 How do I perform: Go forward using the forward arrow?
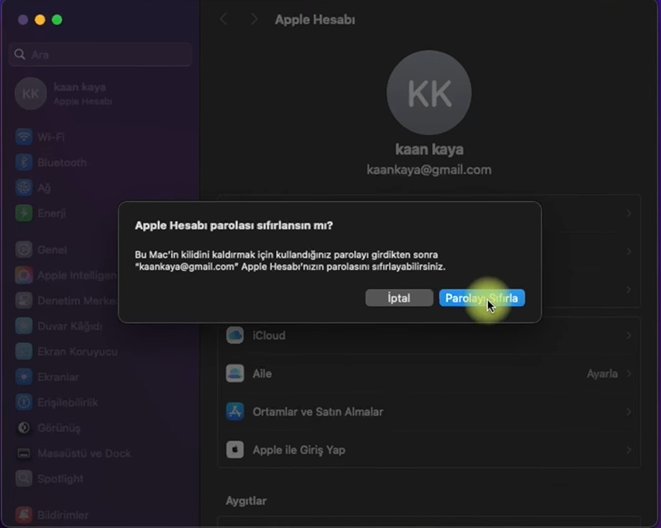[253, 19]
